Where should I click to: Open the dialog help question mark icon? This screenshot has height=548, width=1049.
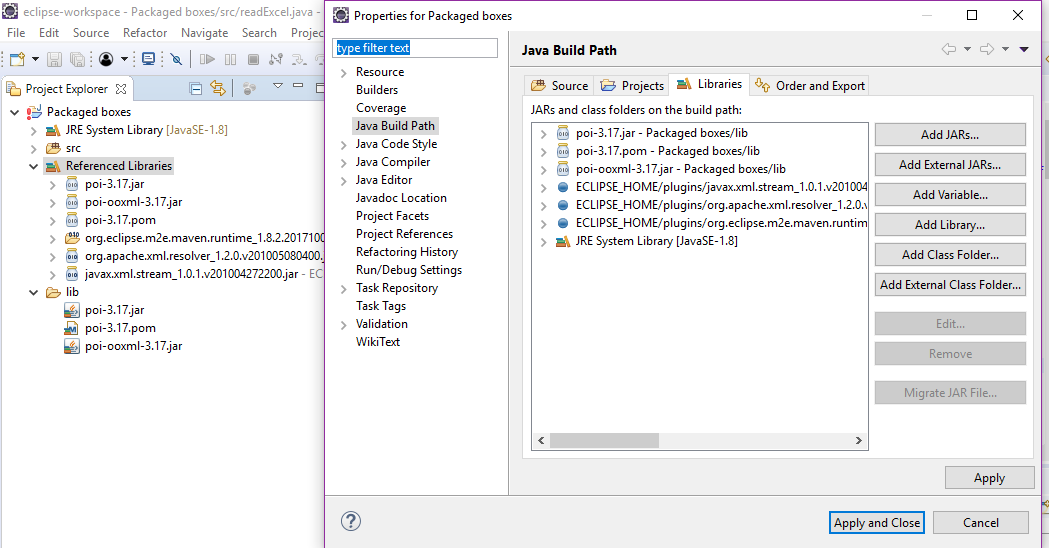[x=351, y=521]
